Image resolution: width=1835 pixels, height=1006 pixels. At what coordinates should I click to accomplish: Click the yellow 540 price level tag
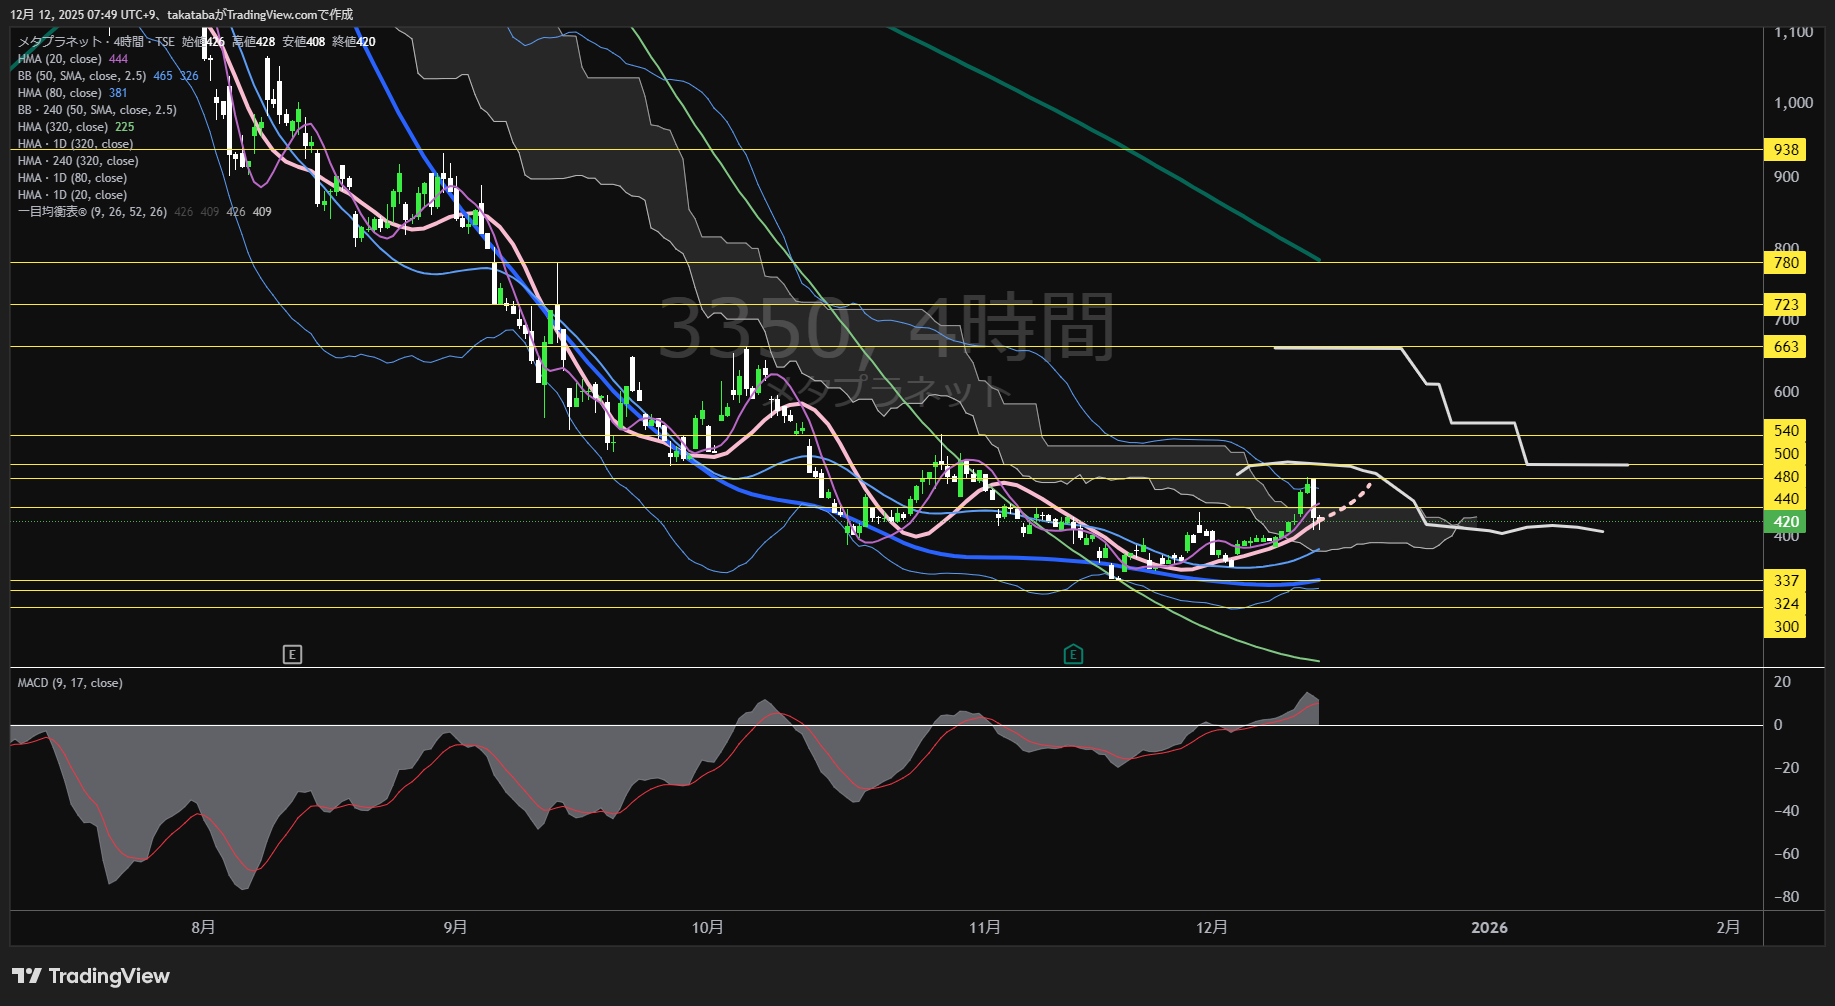coord(1785,431)
